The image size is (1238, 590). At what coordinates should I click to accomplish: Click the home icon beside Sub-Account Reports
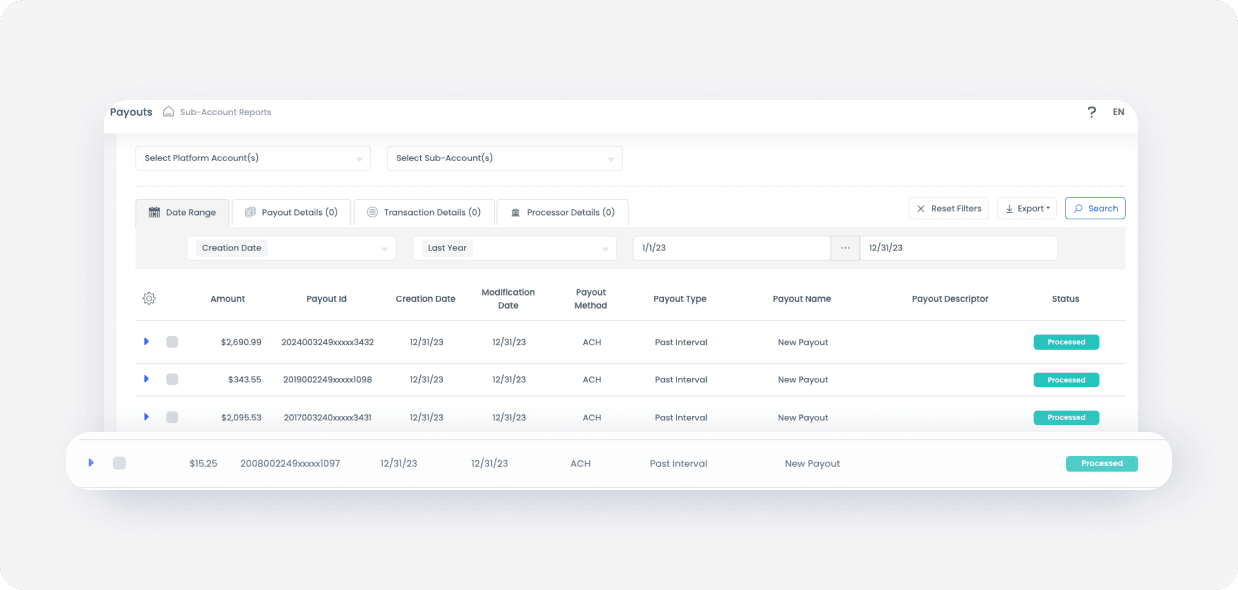[169, 112]
